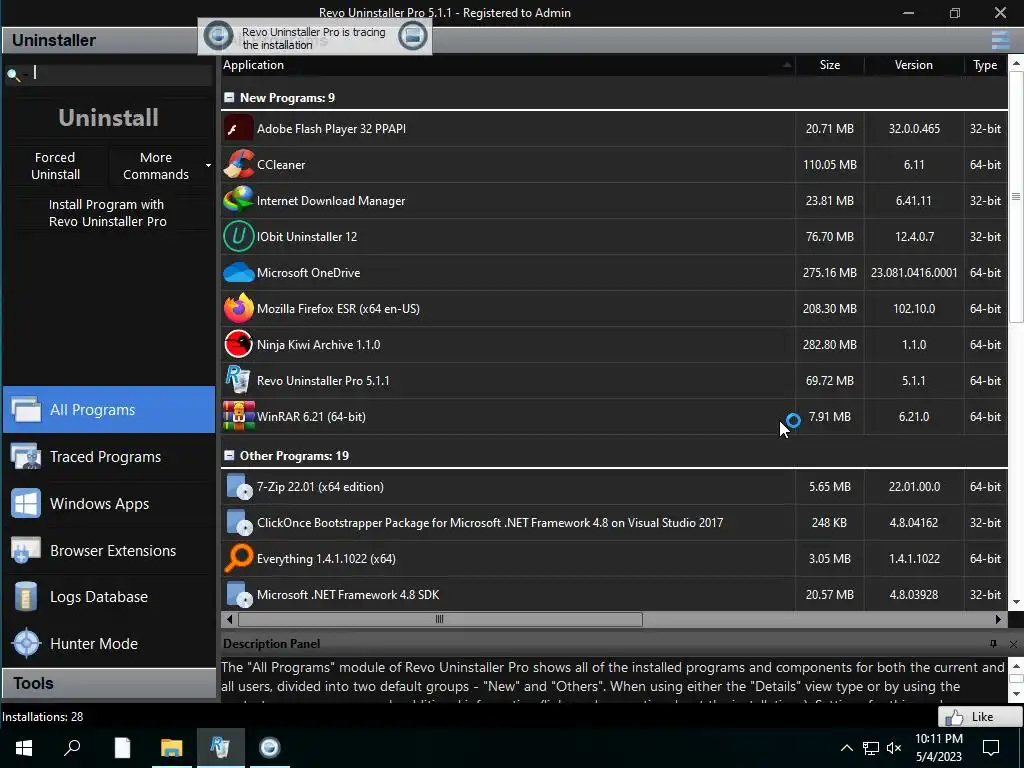Focus the program search field
This screenshot has height=768, width=1024.
click(x=121, y=73)
